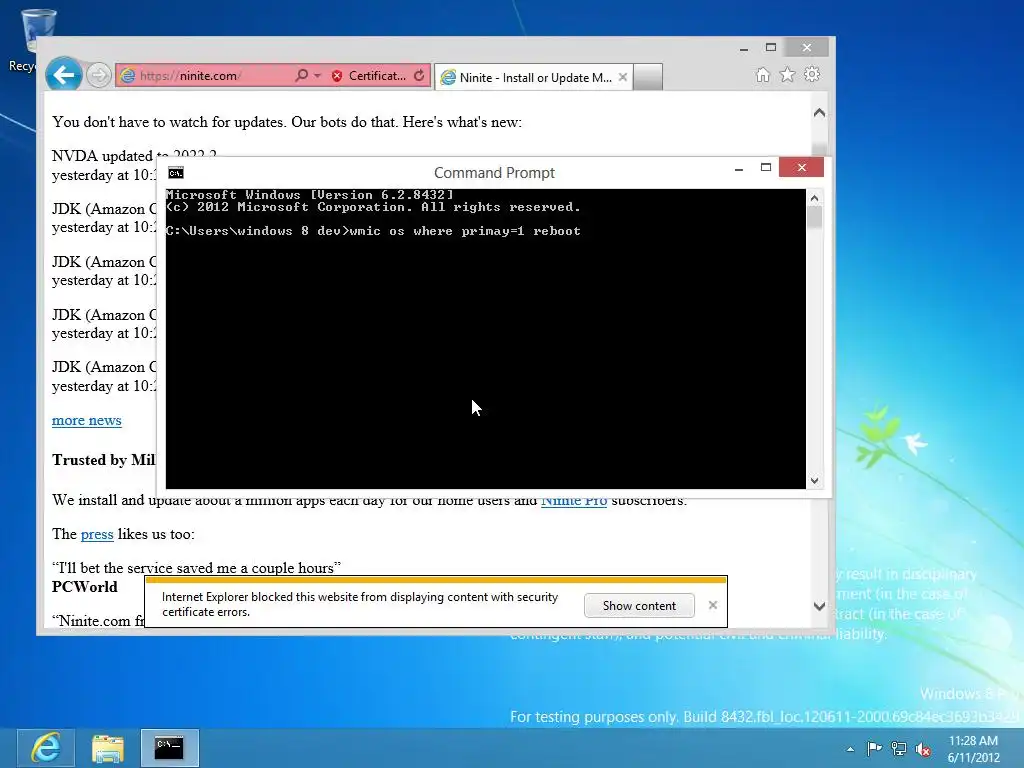1024x768 pixels.
Task: Open a new blank tab in IE
Action: point(648,77)
